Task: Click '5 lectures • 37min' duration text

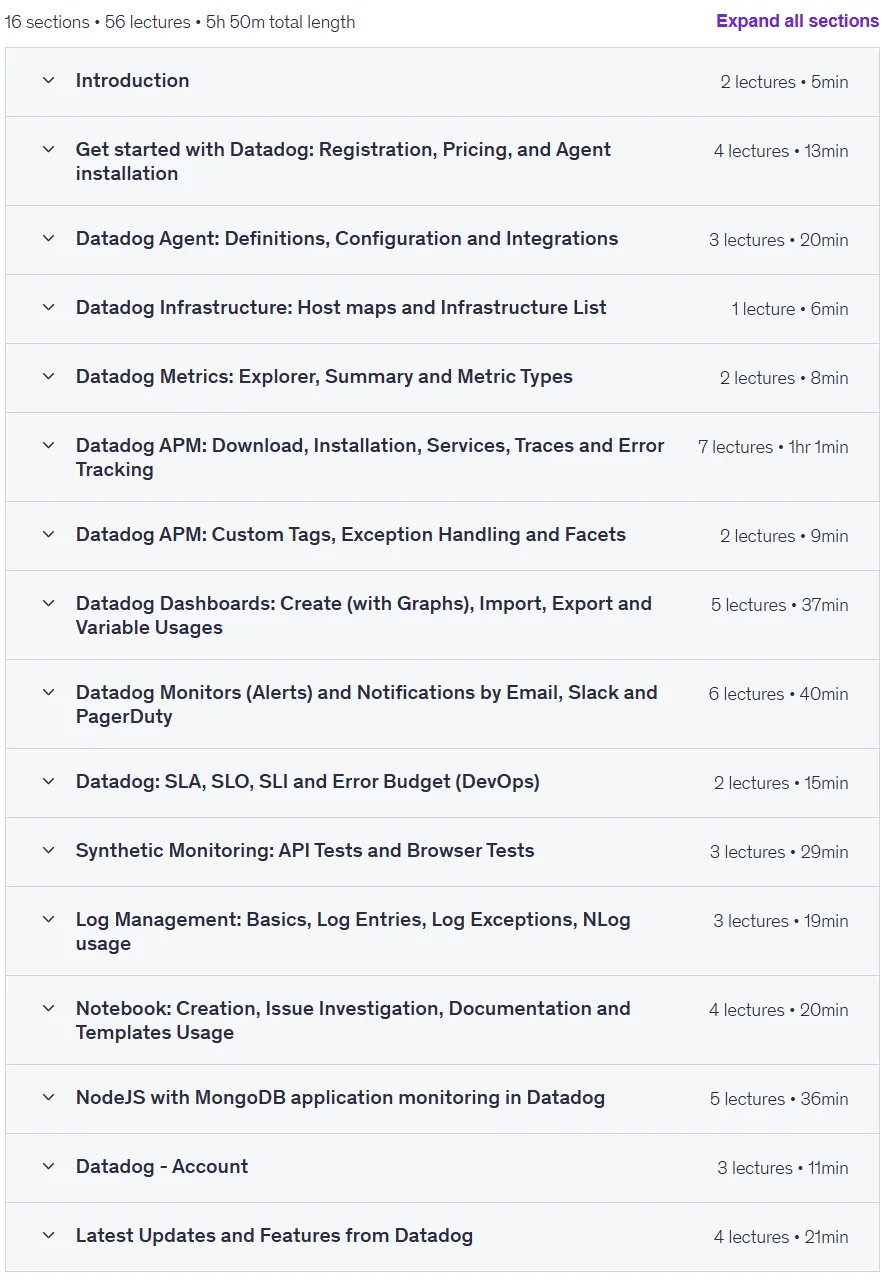Action: coord(780,605)
